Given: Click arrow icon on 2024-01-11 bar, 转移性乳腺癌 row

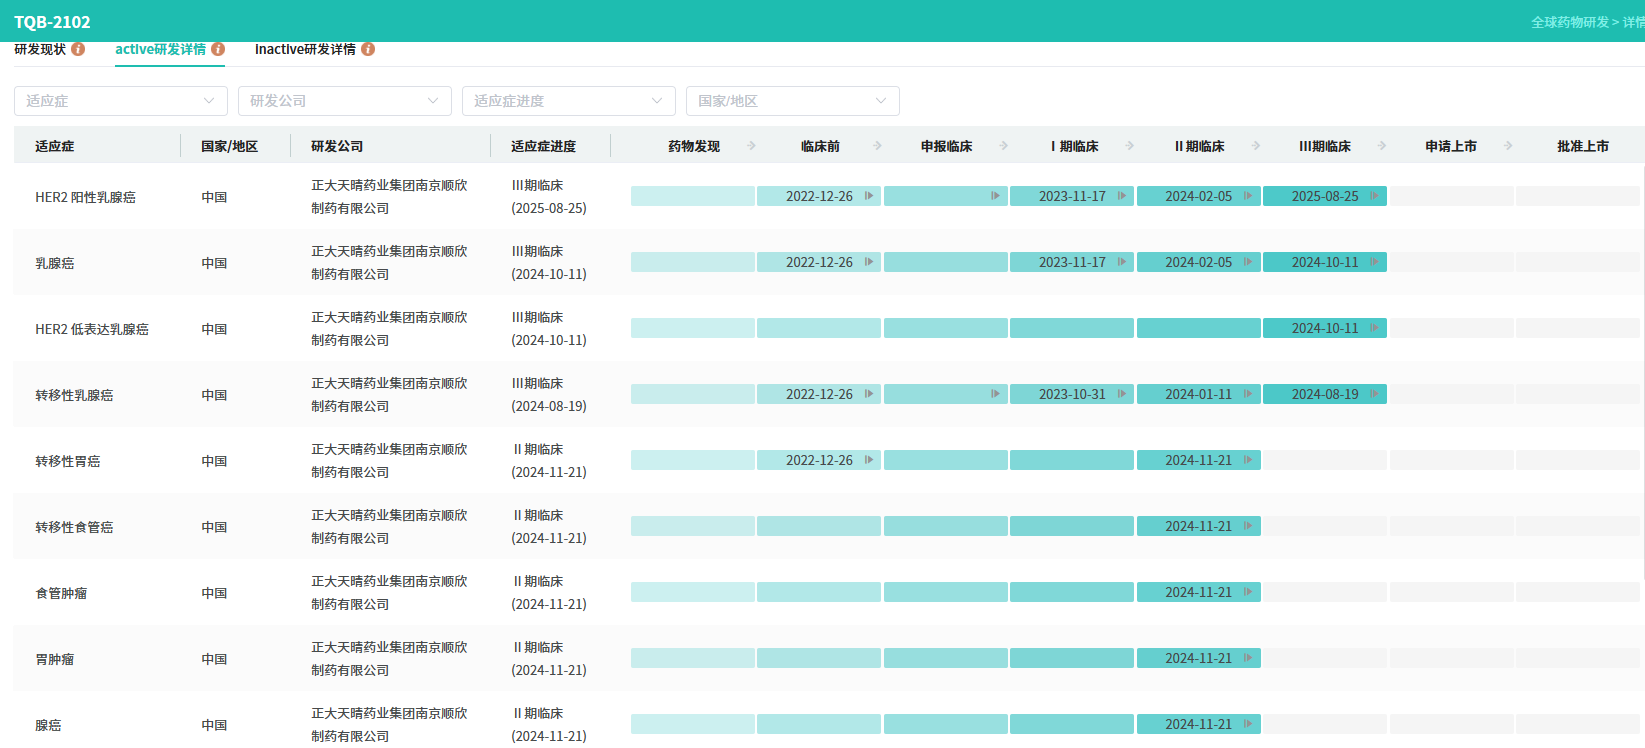Looking at the screenshot, I should (x=1248, y=394).
